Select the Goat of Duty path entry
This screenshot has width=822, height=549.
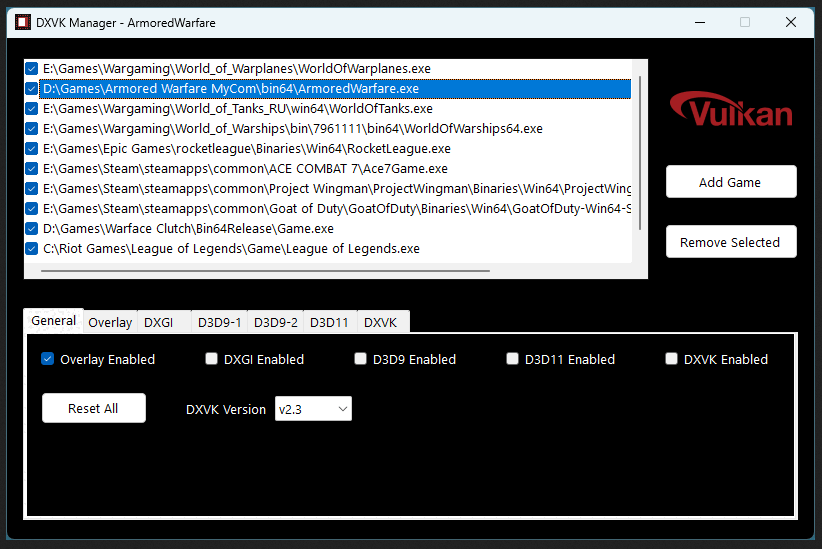click(x=336, y=209)
